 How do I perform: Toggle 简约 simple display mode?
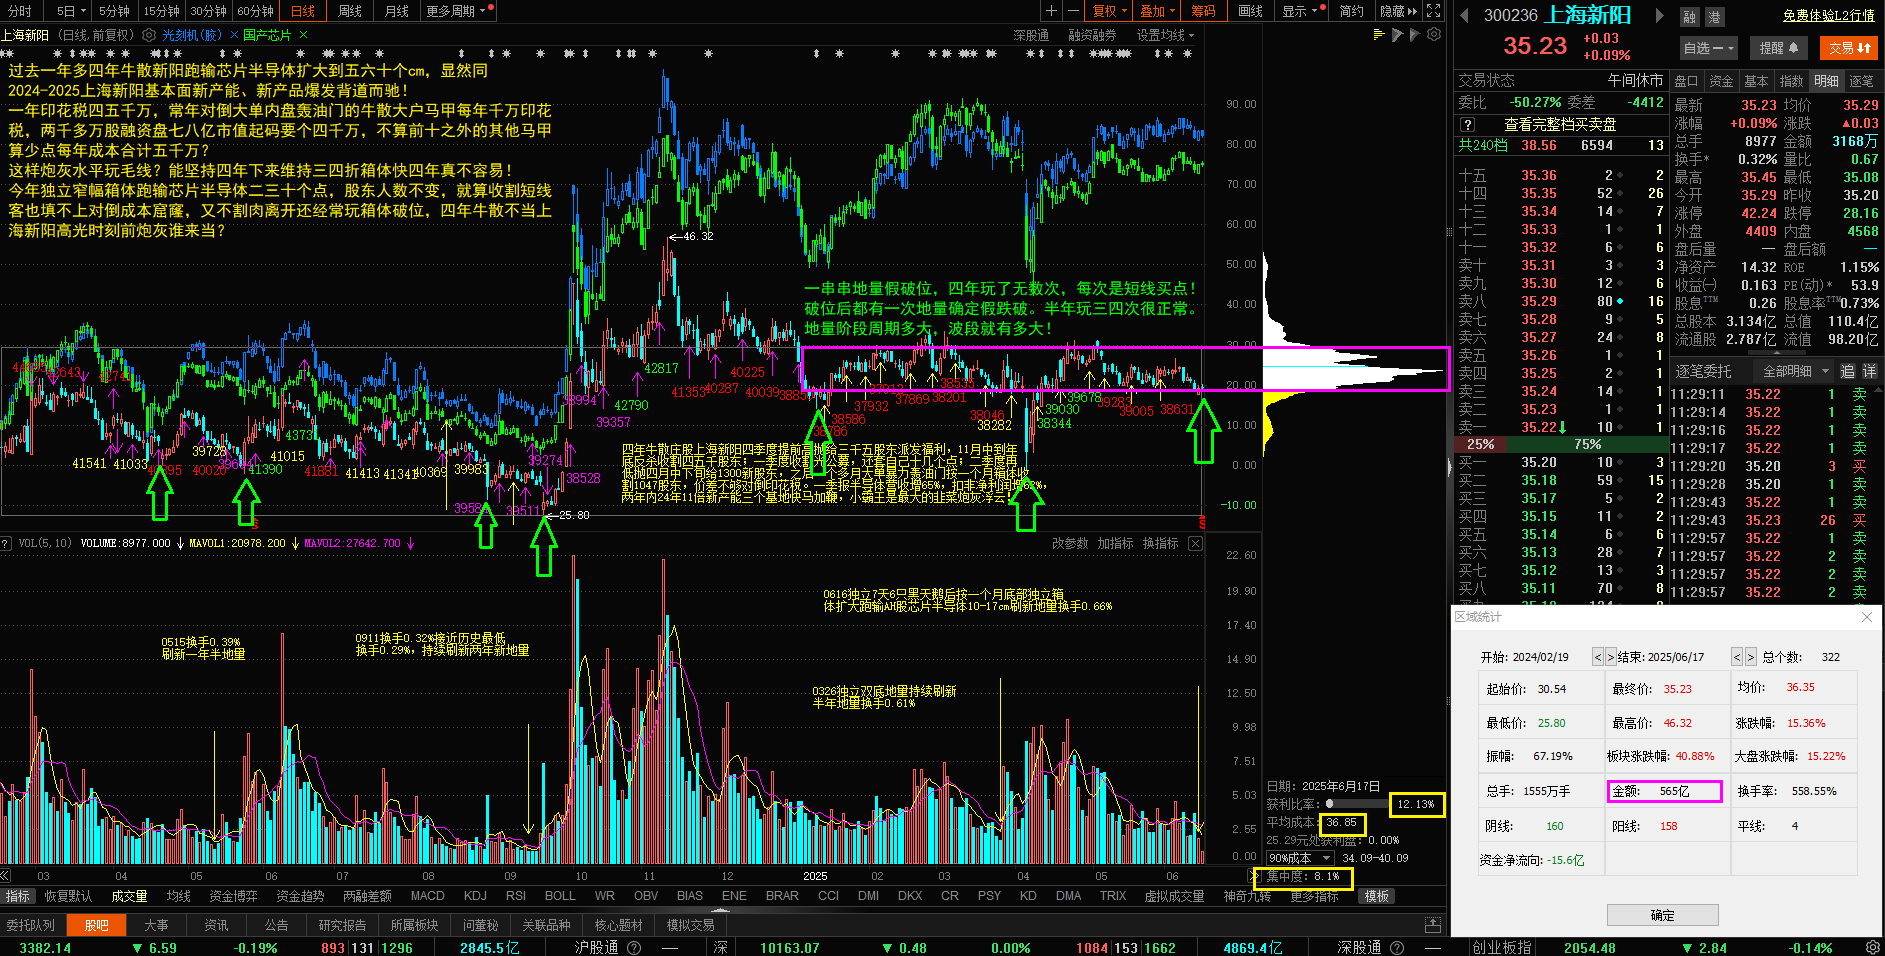(x=1351, y=11)
